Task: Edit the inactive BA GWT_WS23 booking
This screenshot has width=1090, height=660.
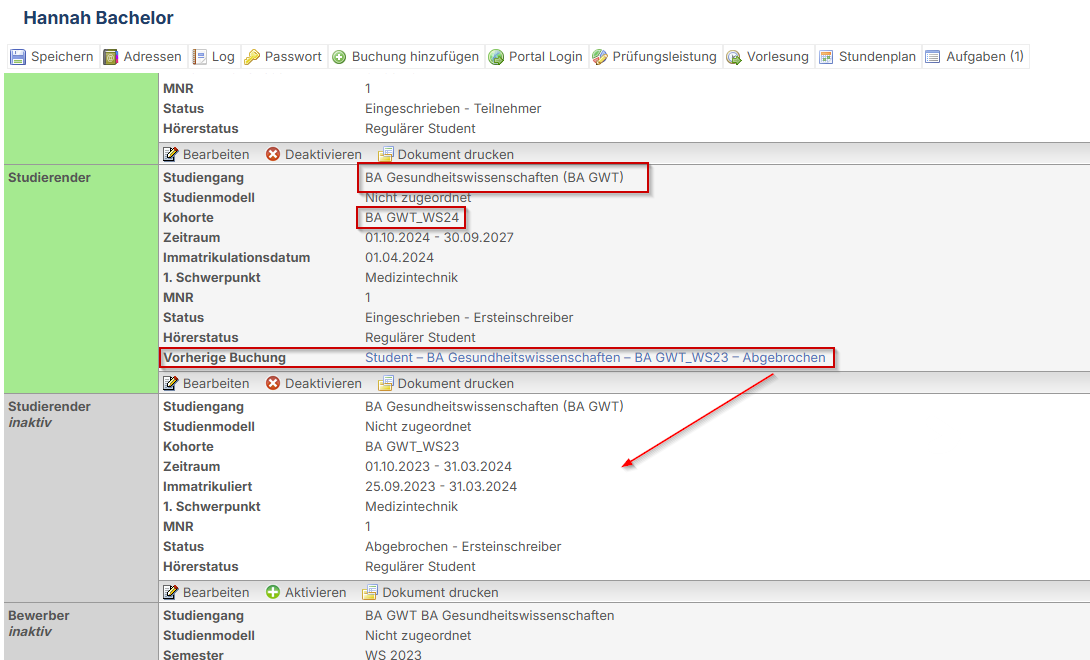Action: click(x=206, y=593)
